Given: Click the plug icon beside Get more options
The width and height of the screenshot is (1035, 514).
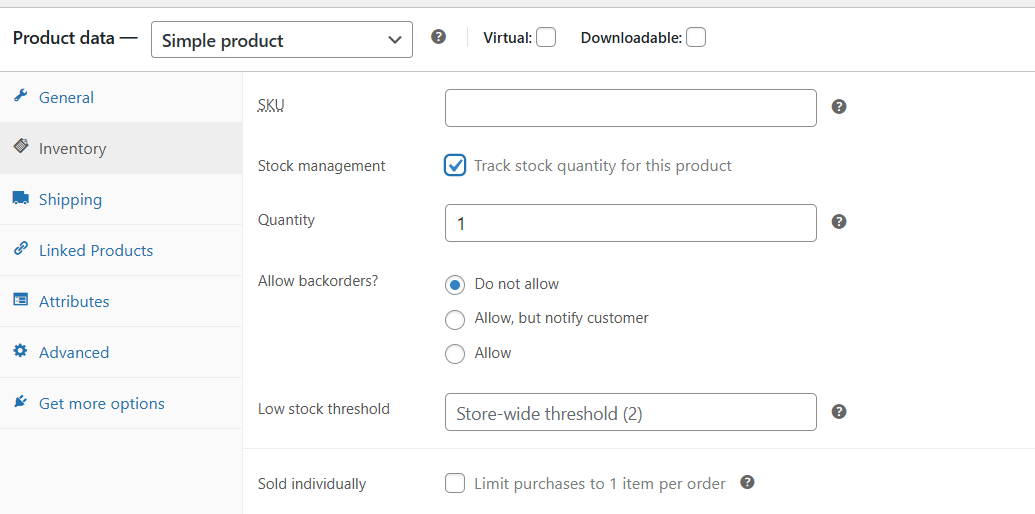Looking at the screenshot, I should [20, 401].
